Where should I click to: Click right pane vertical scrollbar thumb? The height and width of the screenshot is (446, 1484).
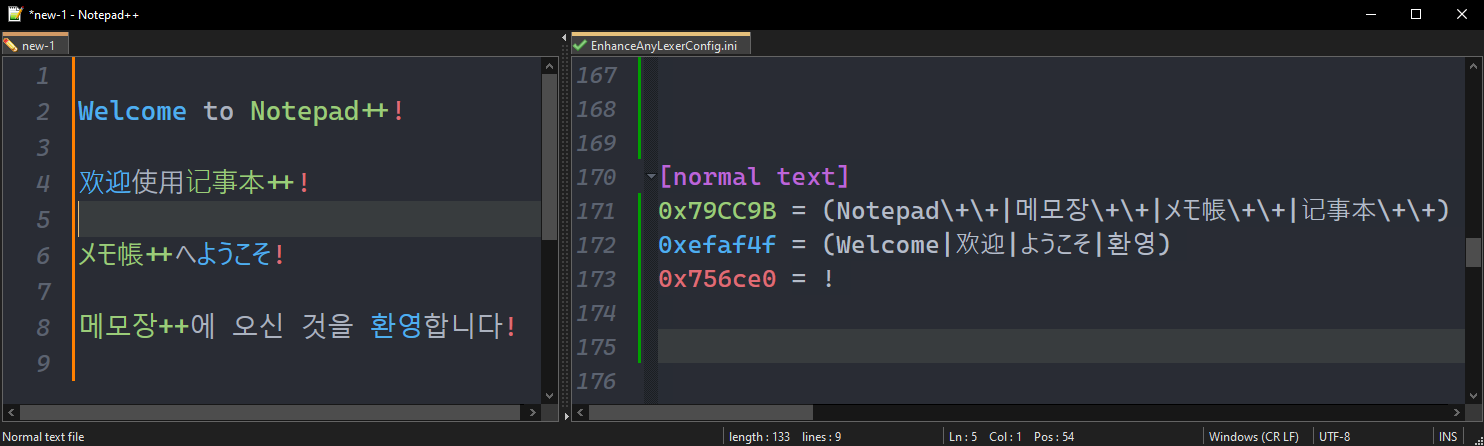[1474, 252]
